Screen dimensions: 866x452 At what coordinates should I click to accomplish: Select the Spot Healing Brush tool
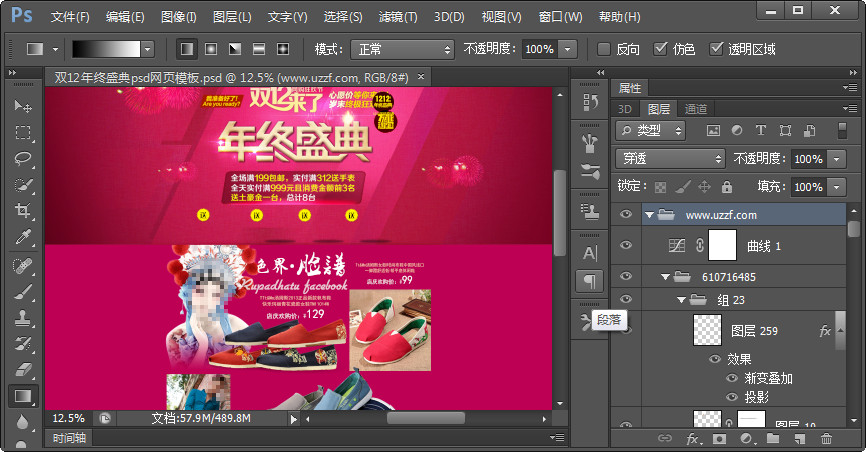(23, 266)
